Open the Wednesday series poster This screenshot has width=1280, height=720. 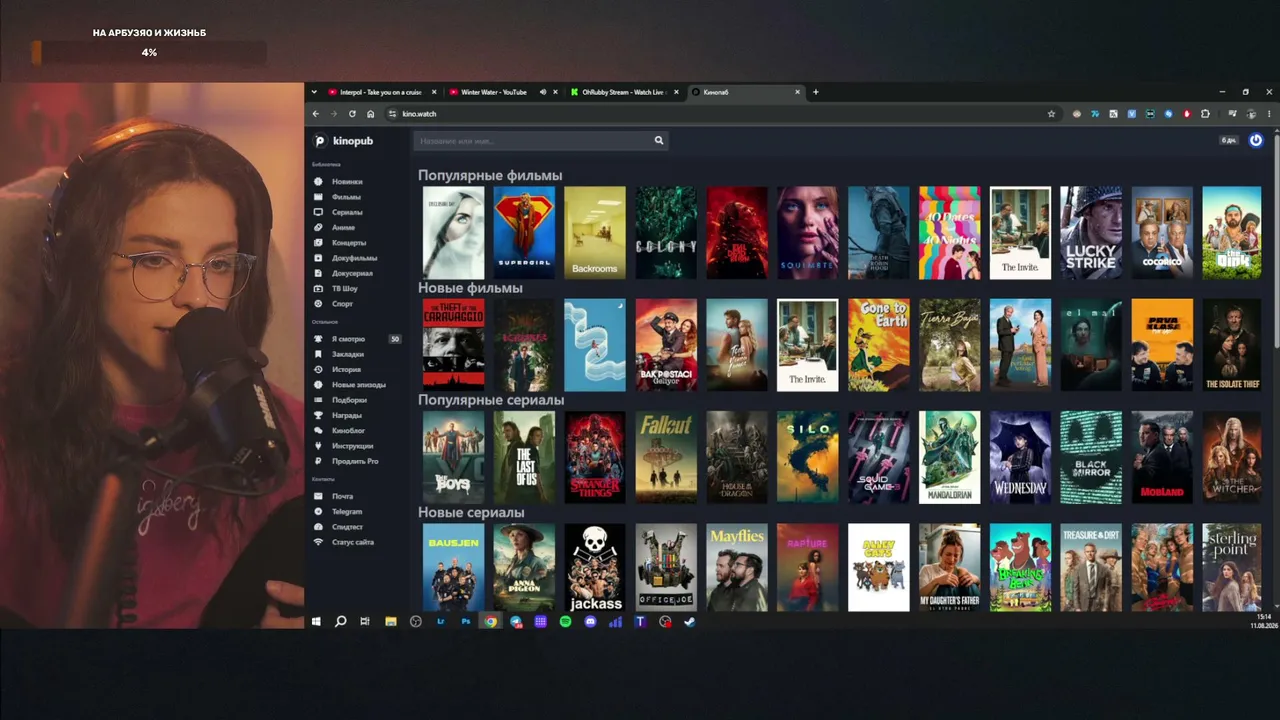[x=1020, y=457]
